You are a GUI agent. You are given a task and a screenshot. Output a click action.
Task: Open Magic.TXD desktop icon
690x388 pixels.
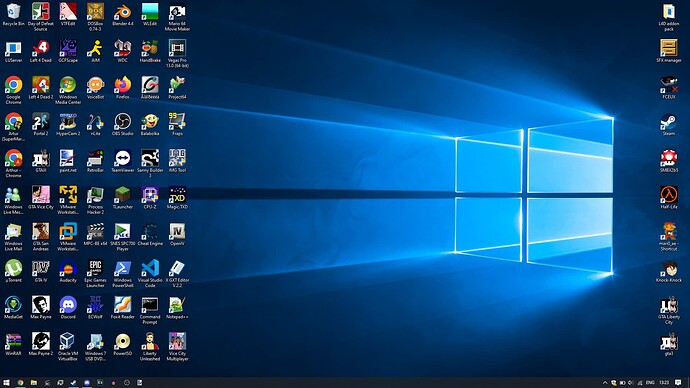(x=177, y=198)
